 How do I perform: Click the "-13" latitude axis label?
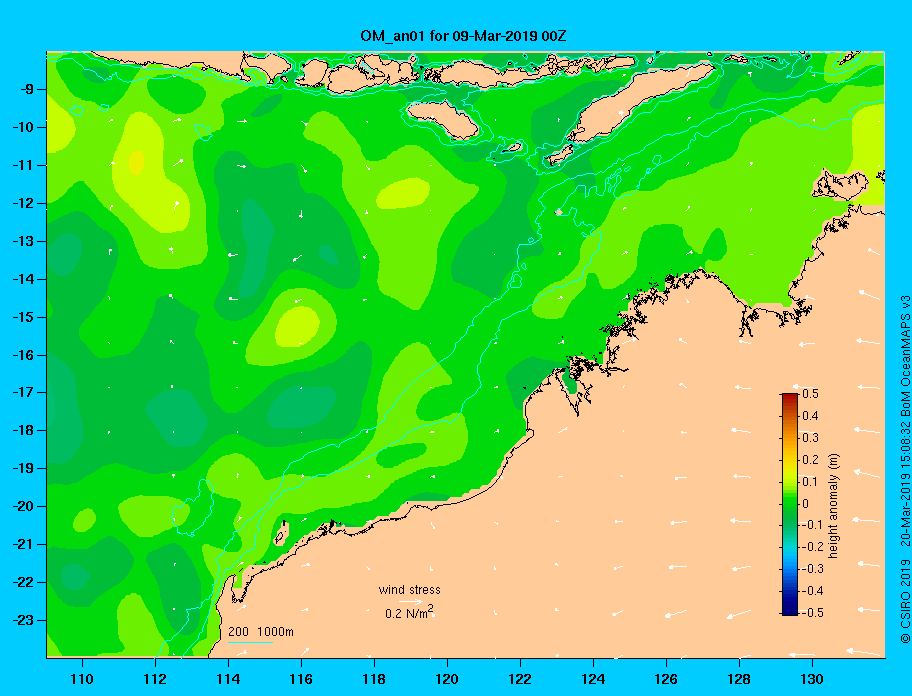22,241
